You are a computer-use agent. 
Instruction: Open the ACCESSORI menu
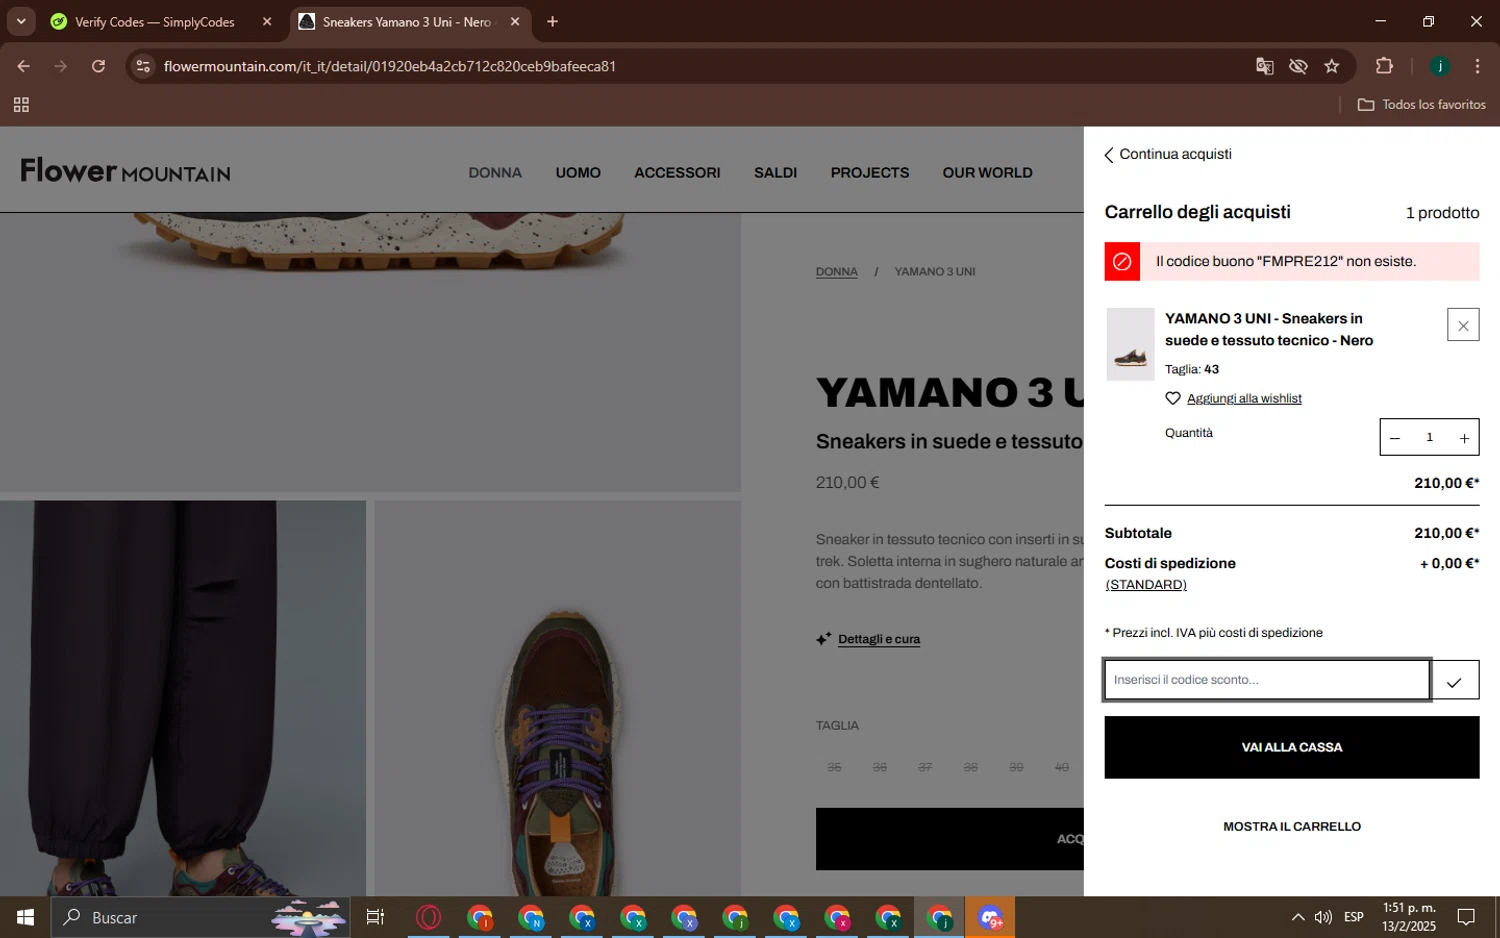tap(677, 173)
